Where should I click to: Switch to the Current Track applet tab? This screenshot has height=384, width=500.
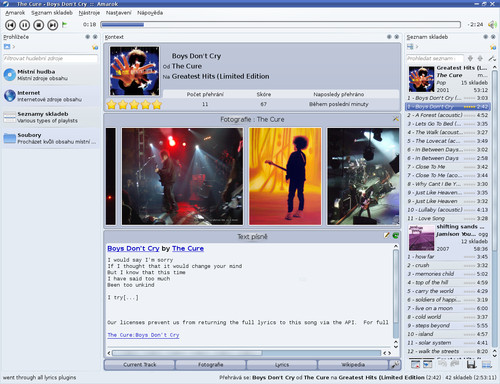pyautogui.click(x=139, y=365)
